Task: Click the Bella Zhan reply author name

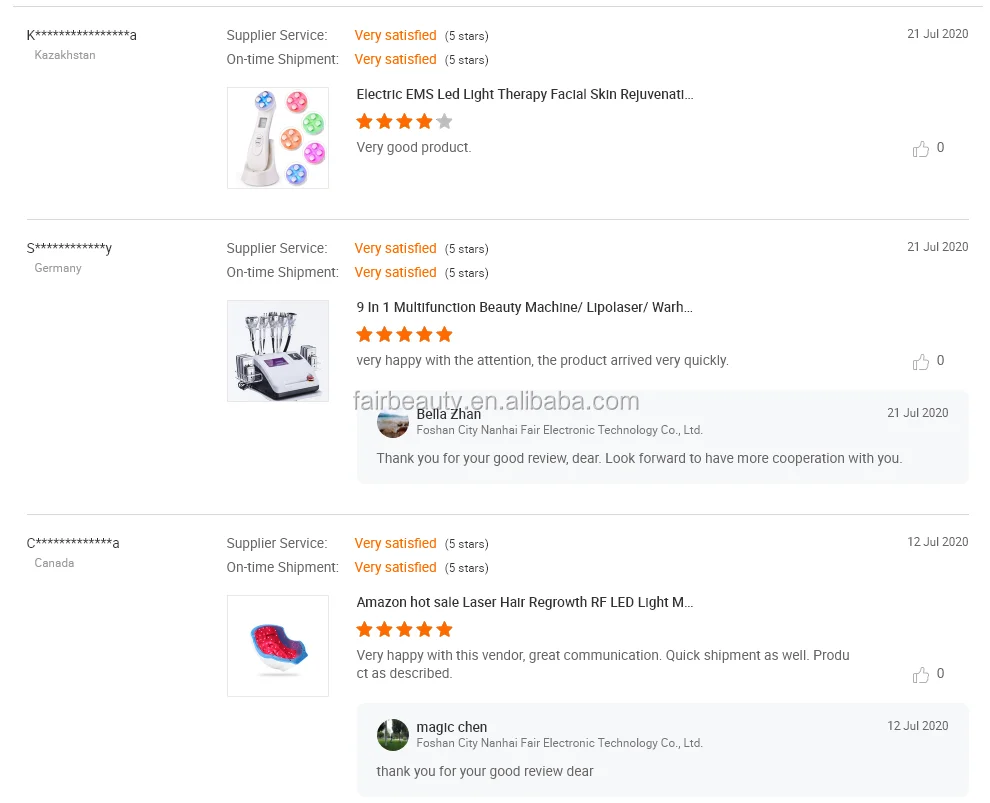Action: (x=449, y=414)
